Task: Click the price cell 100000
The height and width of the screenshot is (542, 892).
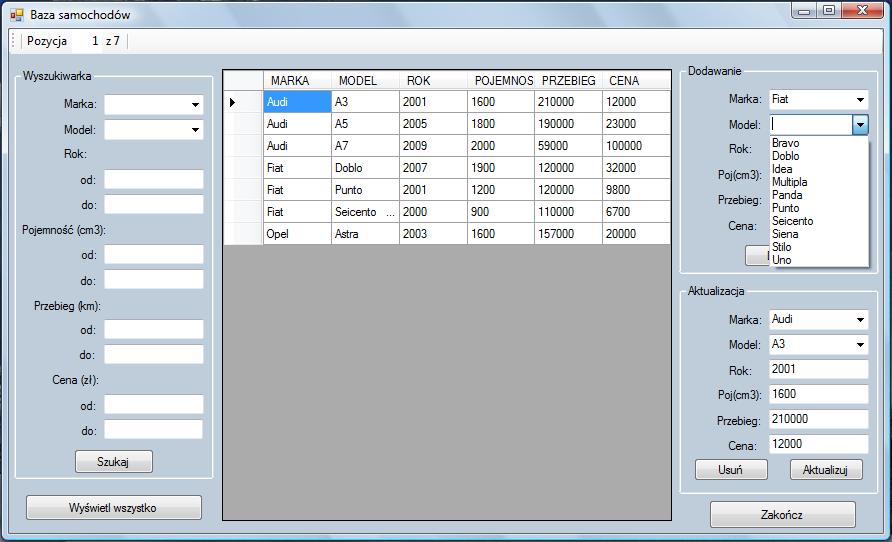Action: pos(636,146)
